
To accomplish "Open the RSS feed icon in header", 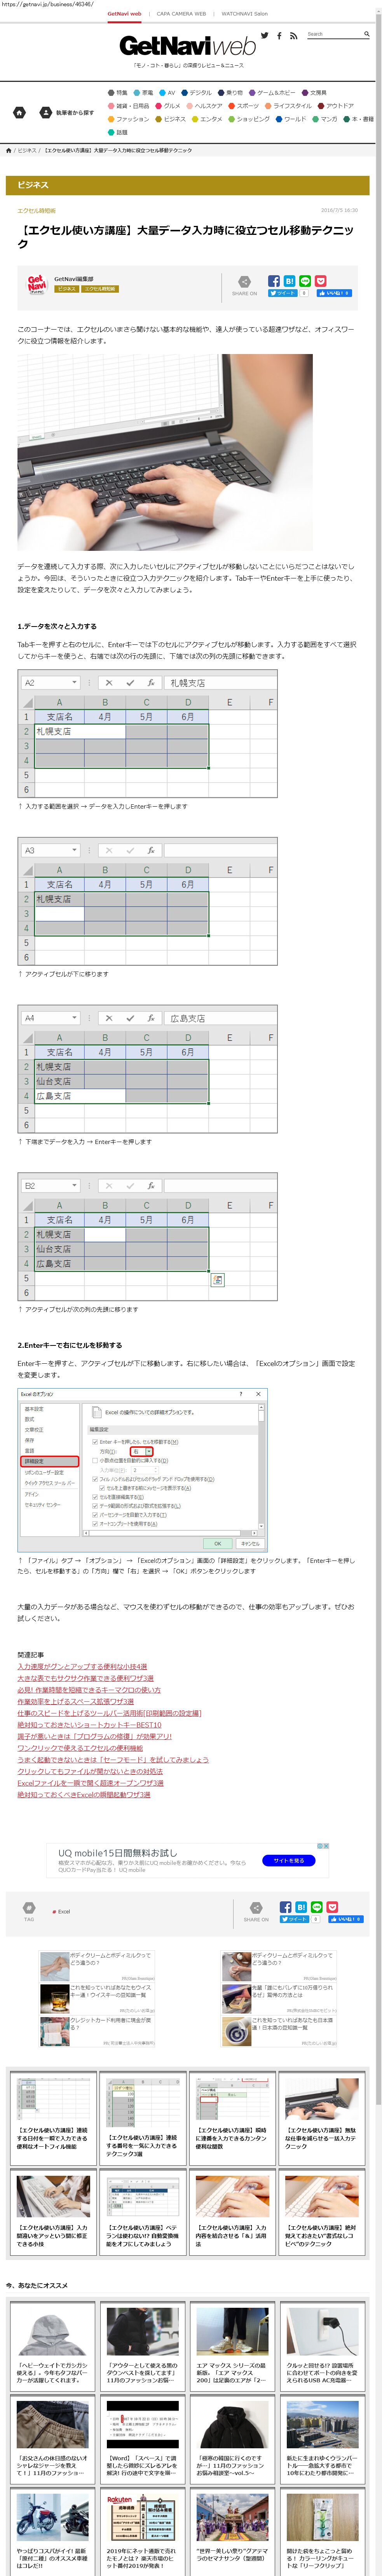I will coord(293,36).
